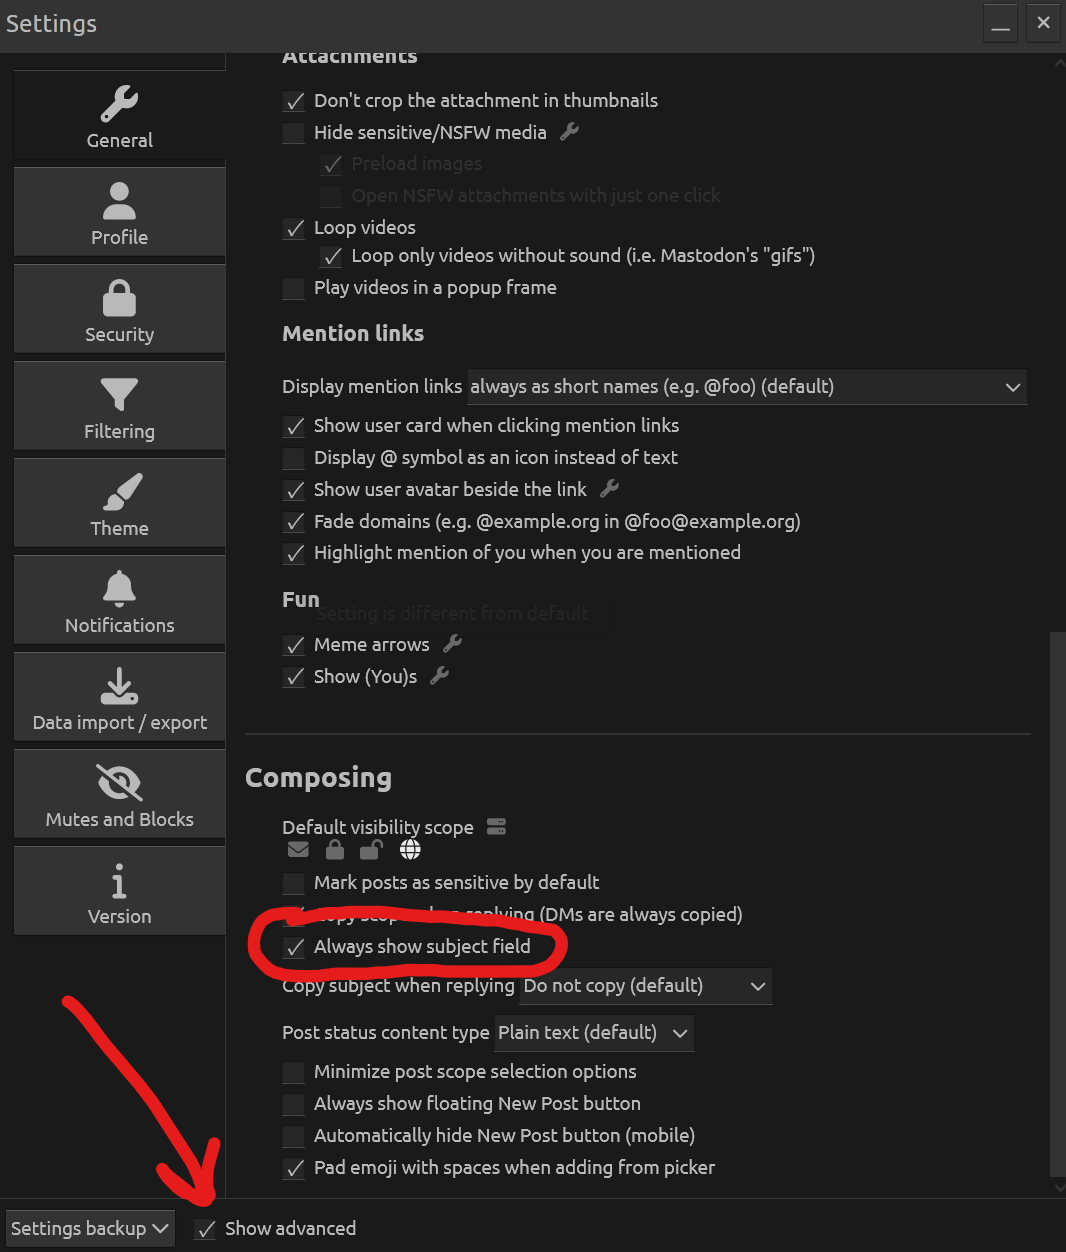
Task: Click the settings panel vertical scrollbar
Action: click(x=1057, y=905)
